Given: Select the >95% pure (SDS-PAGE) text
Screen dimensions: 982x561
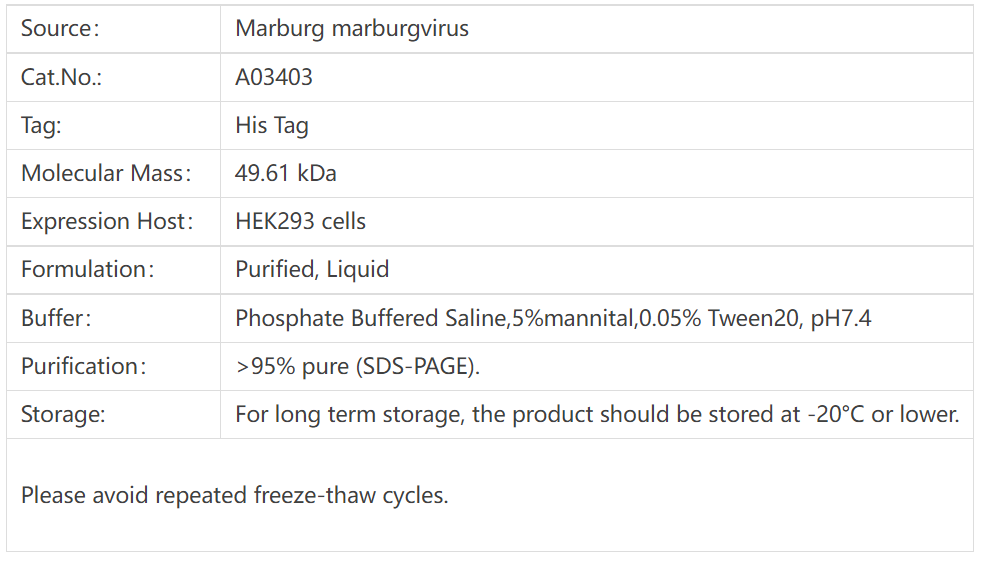Looking at the screenshot, I should tap(358, 366).
